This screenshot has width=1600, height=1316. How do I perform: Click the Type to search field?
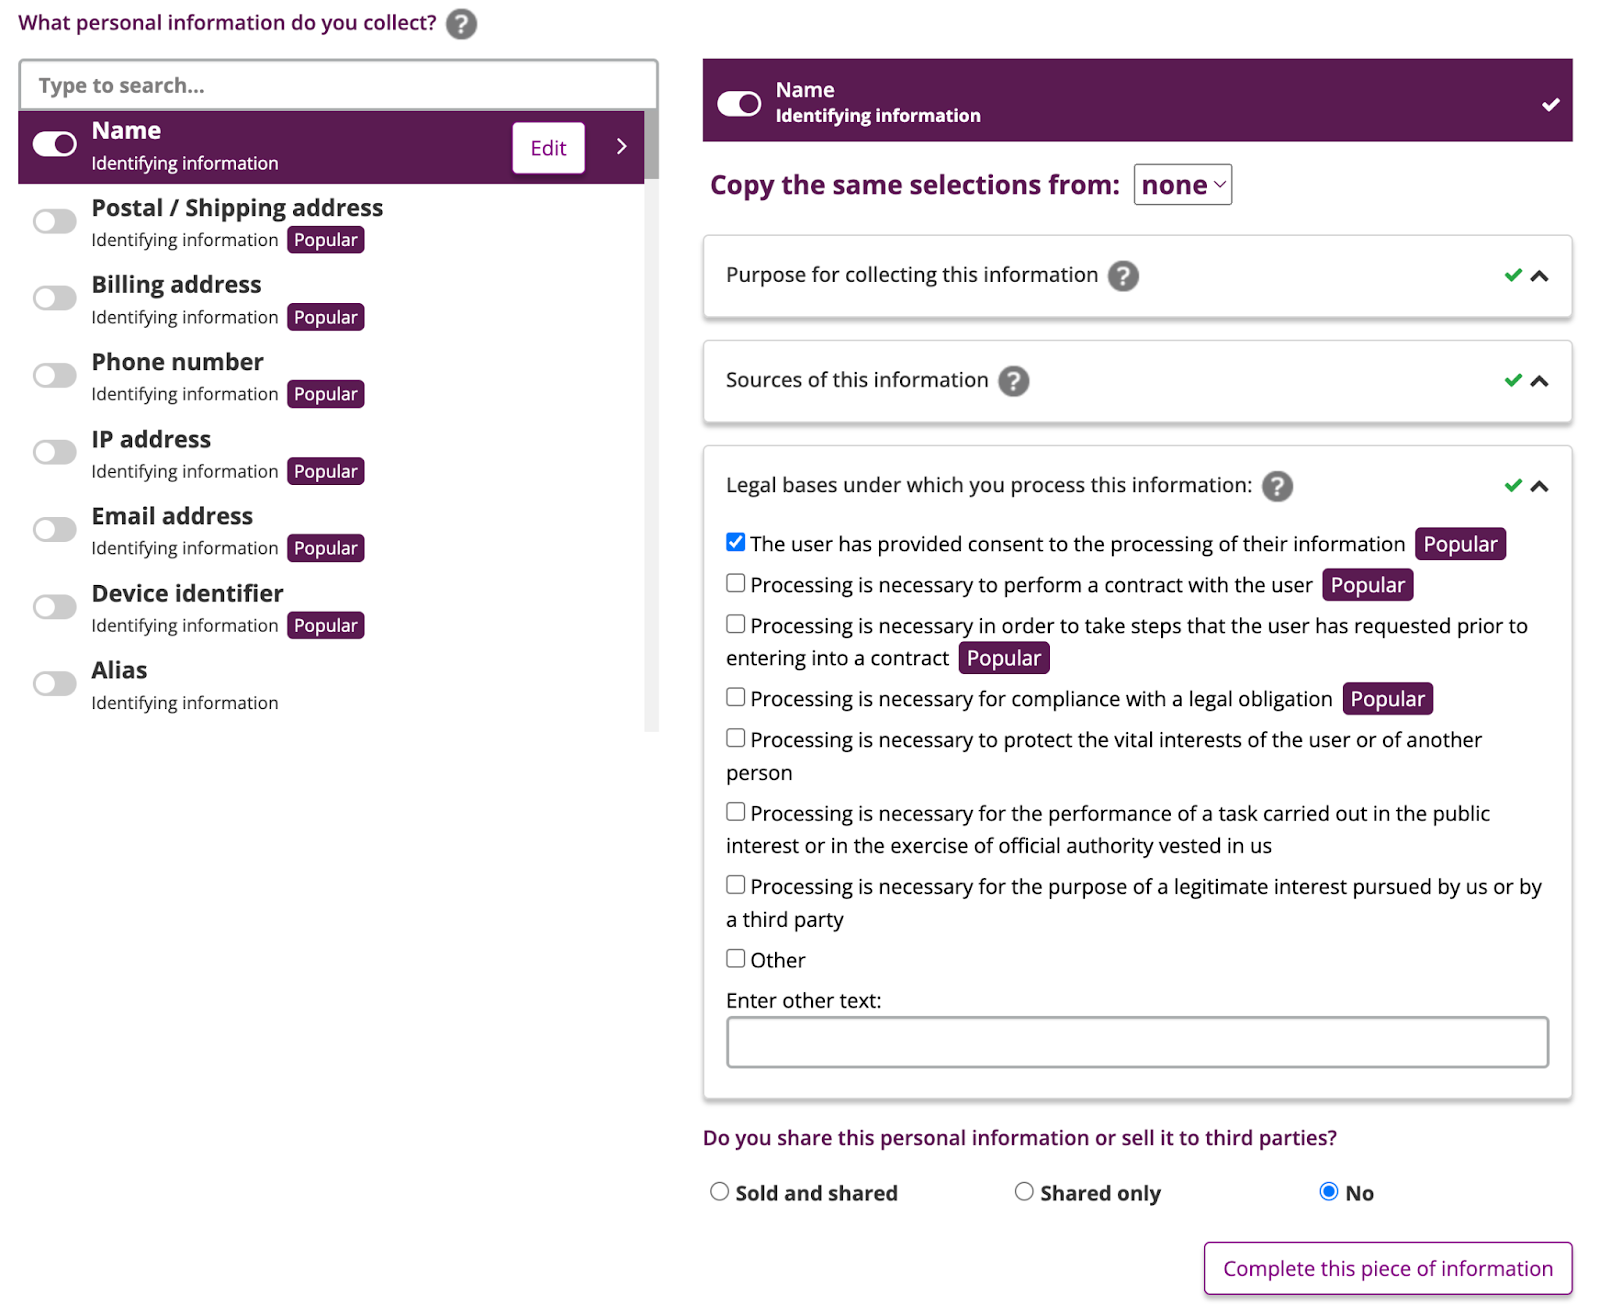[338, 86]
